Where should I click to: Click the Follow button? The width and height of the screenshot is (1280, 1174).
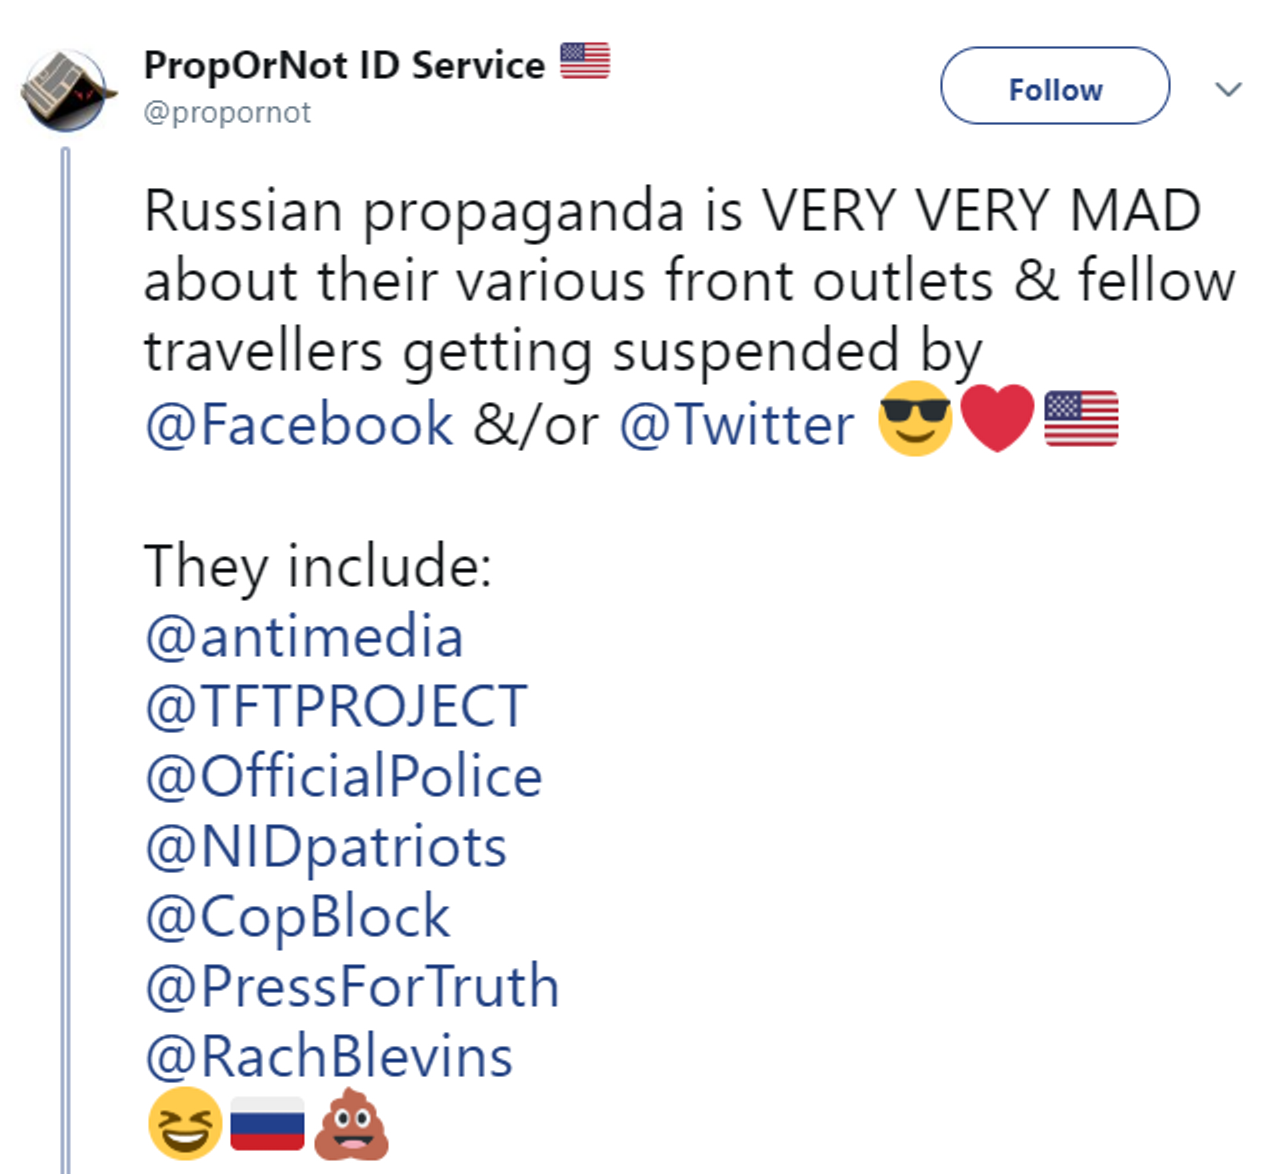[x=1054, y=87]
